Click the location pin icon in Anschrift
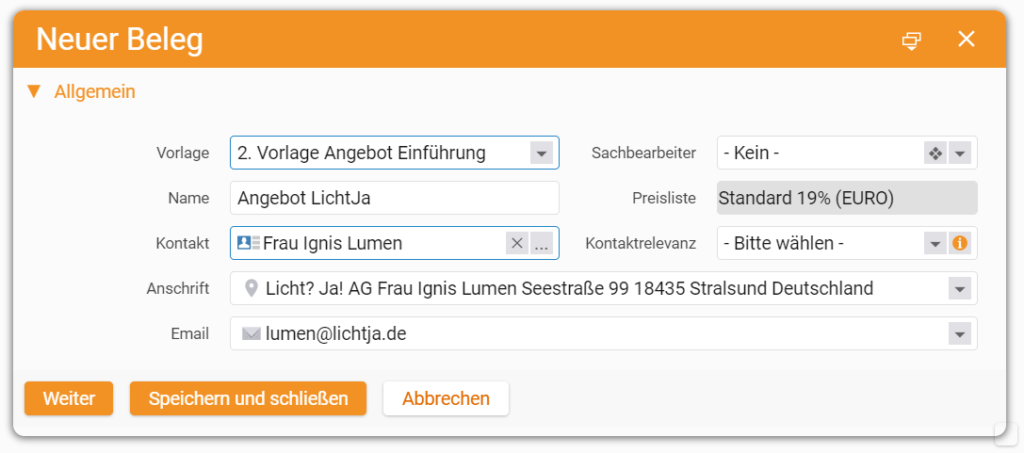The image size is (1024, 453). (251, 289)
